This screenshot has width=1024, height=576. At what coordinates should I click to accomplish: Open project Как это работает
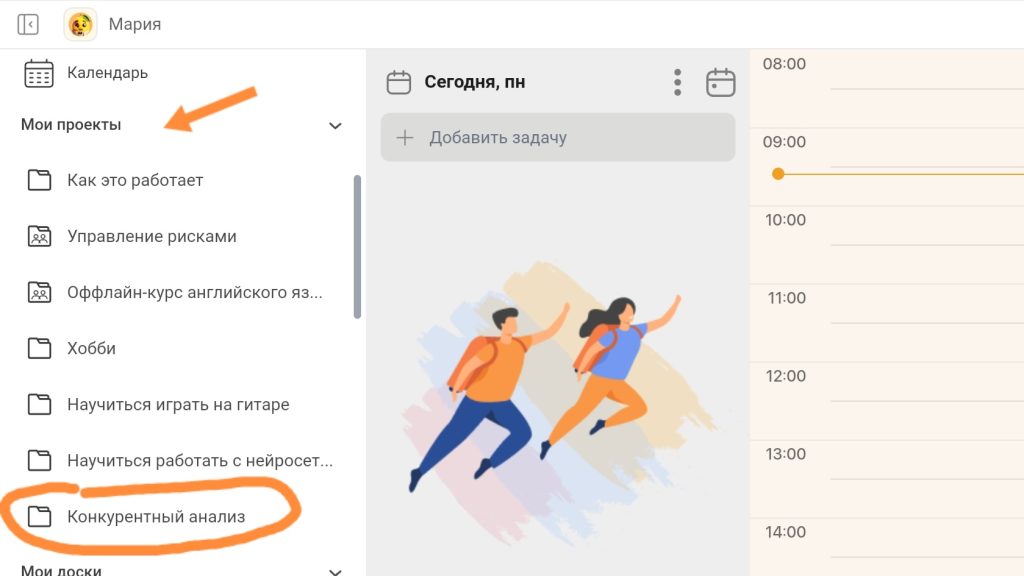click(135, 180)
